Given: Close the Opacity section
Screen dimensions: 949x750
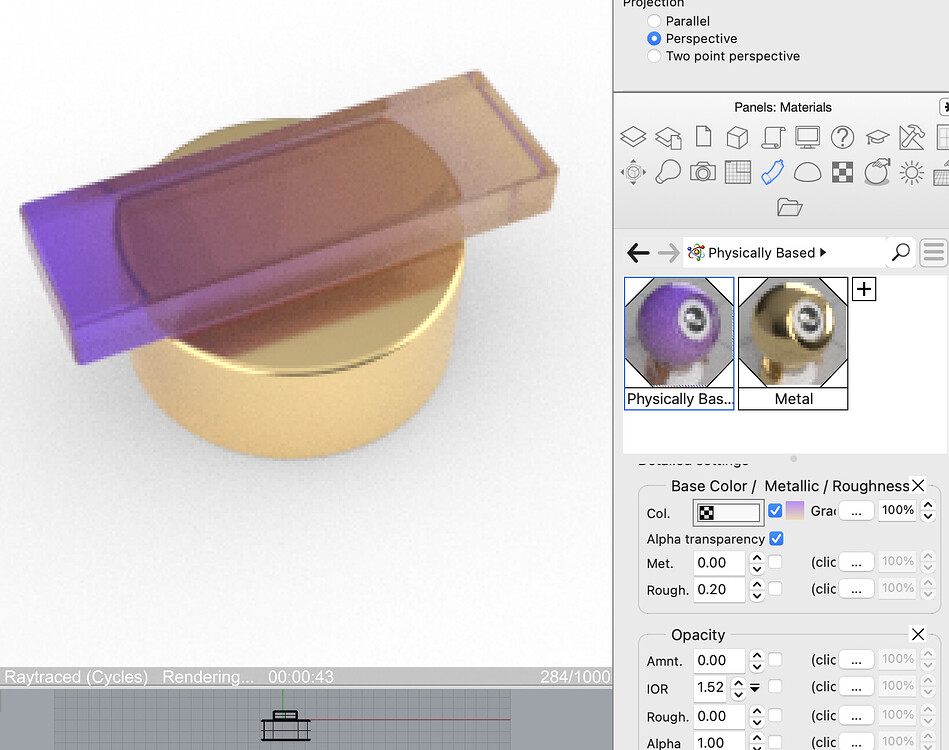Looking at the screenshot, I should click(918, 634).
